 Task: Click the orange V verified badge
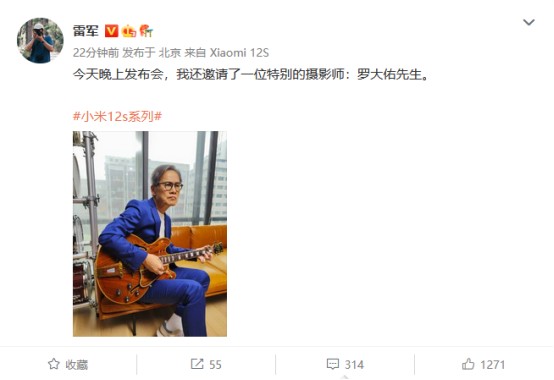(x=111, y=31)
